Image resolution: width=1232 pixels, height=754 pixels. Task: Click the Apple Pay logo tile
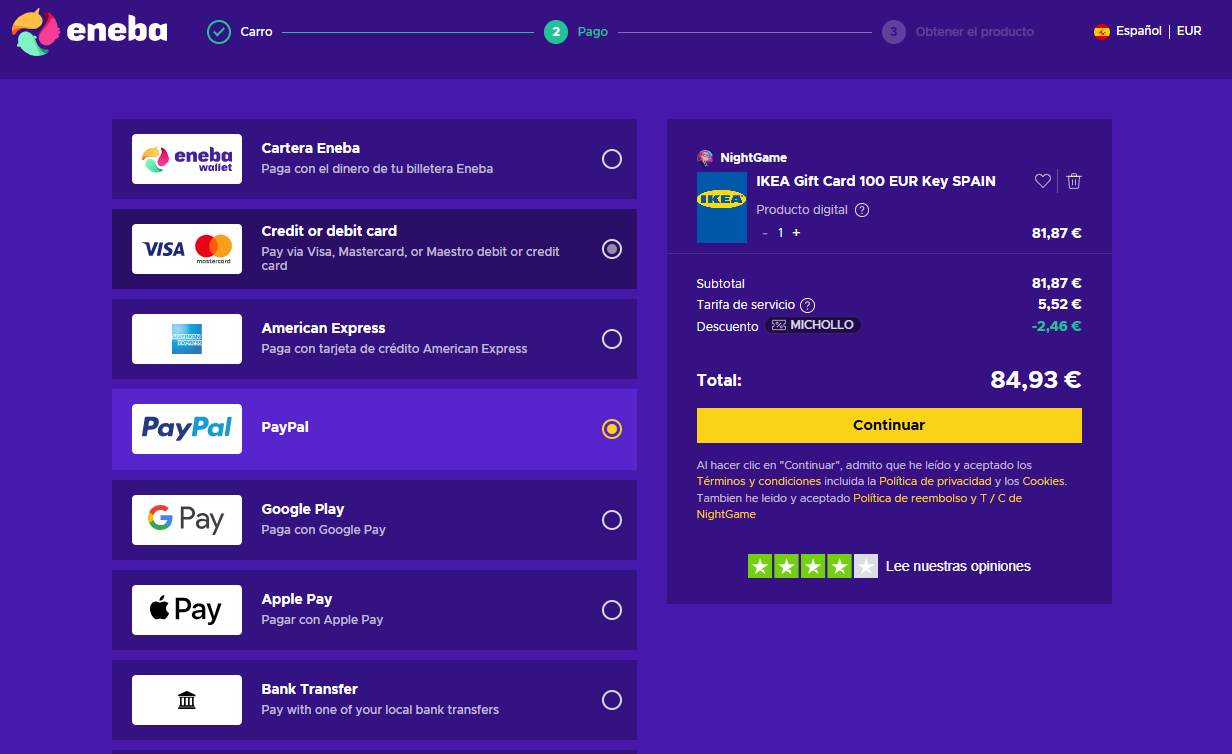[187, 610]
